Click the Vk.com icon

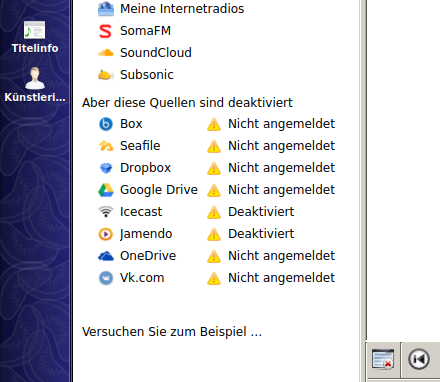[106, 278]
